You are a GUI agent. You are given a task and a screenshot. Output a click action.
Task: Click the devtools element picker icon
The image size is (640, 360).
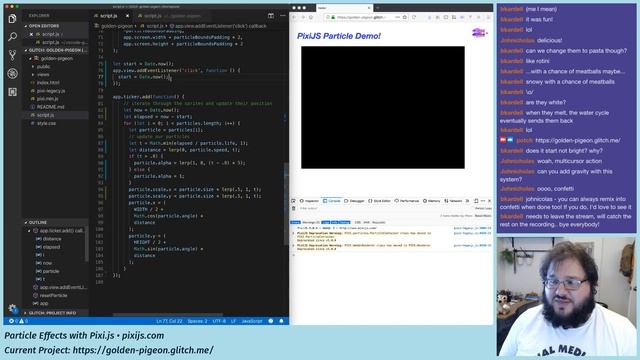(293, 201)
